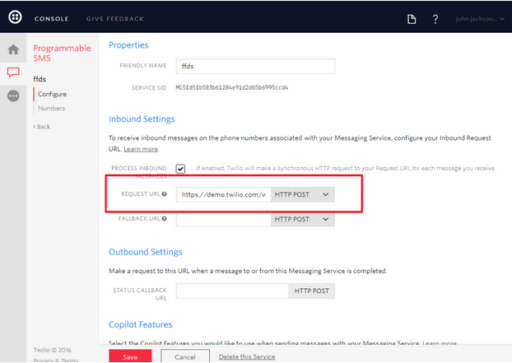
Task: Open the Console menu item
Action: 51,19
